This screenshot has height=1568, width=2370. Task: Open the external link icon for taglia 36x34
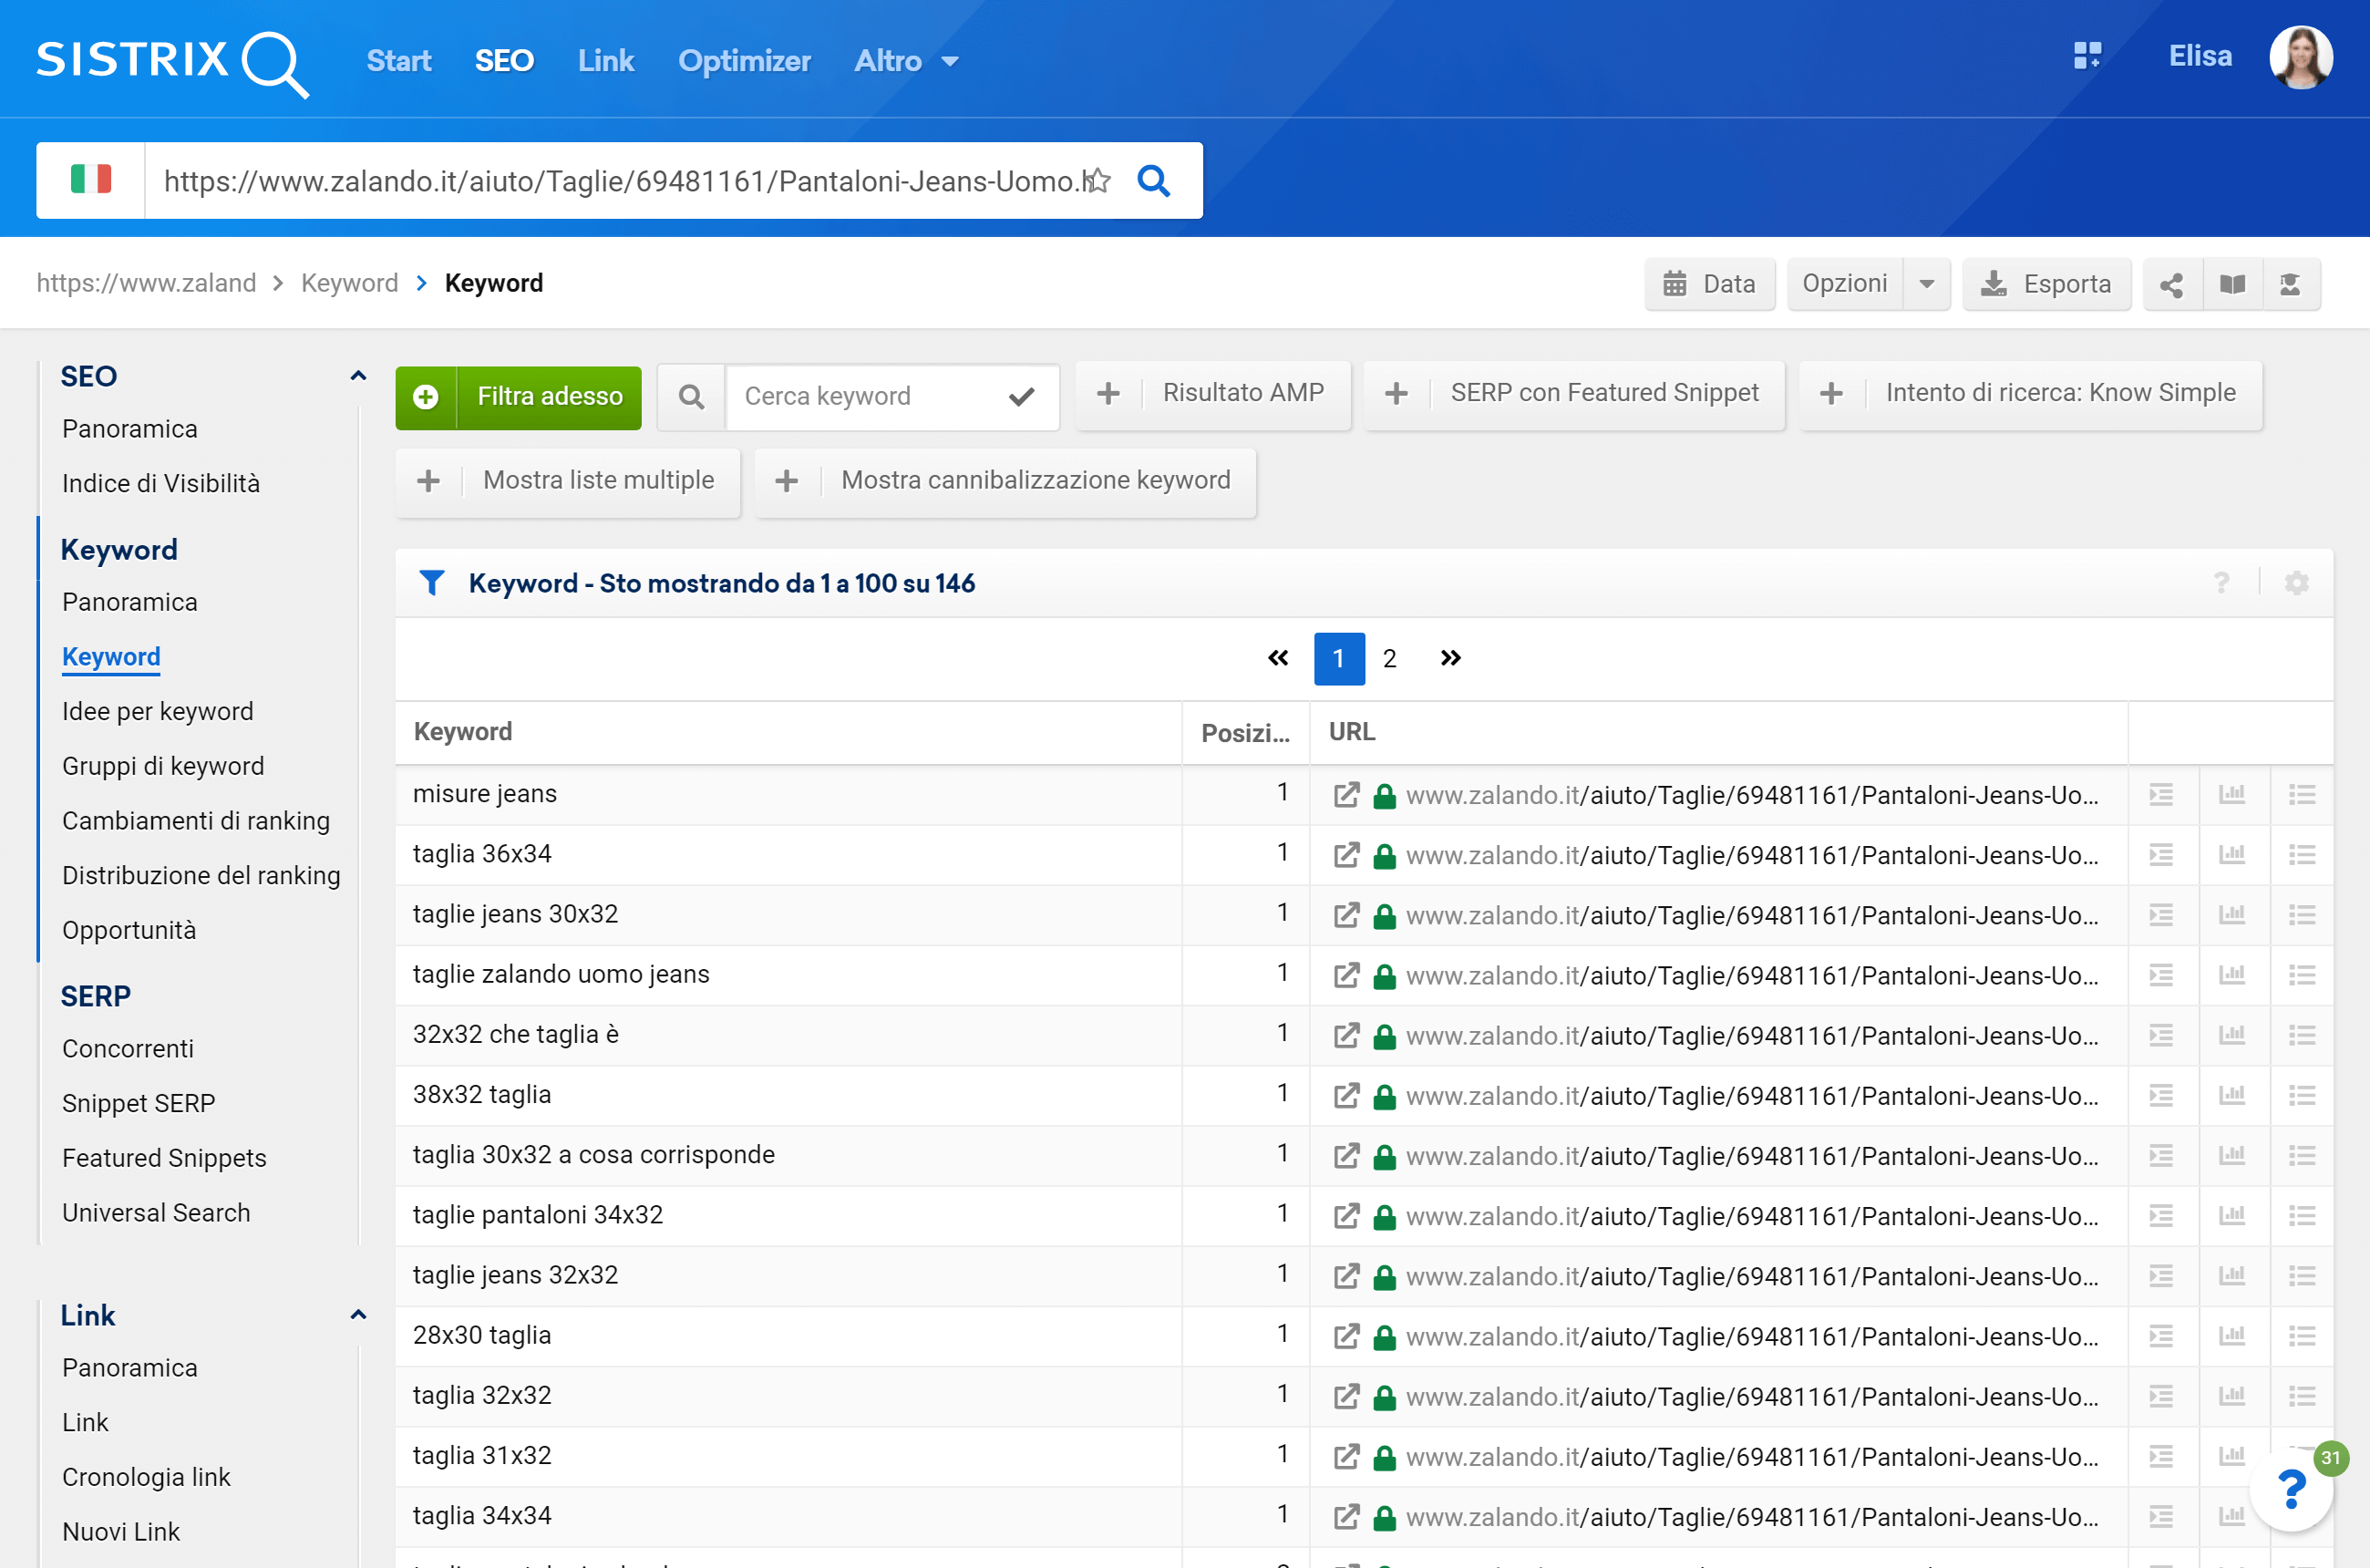(x=1346, y=855)
